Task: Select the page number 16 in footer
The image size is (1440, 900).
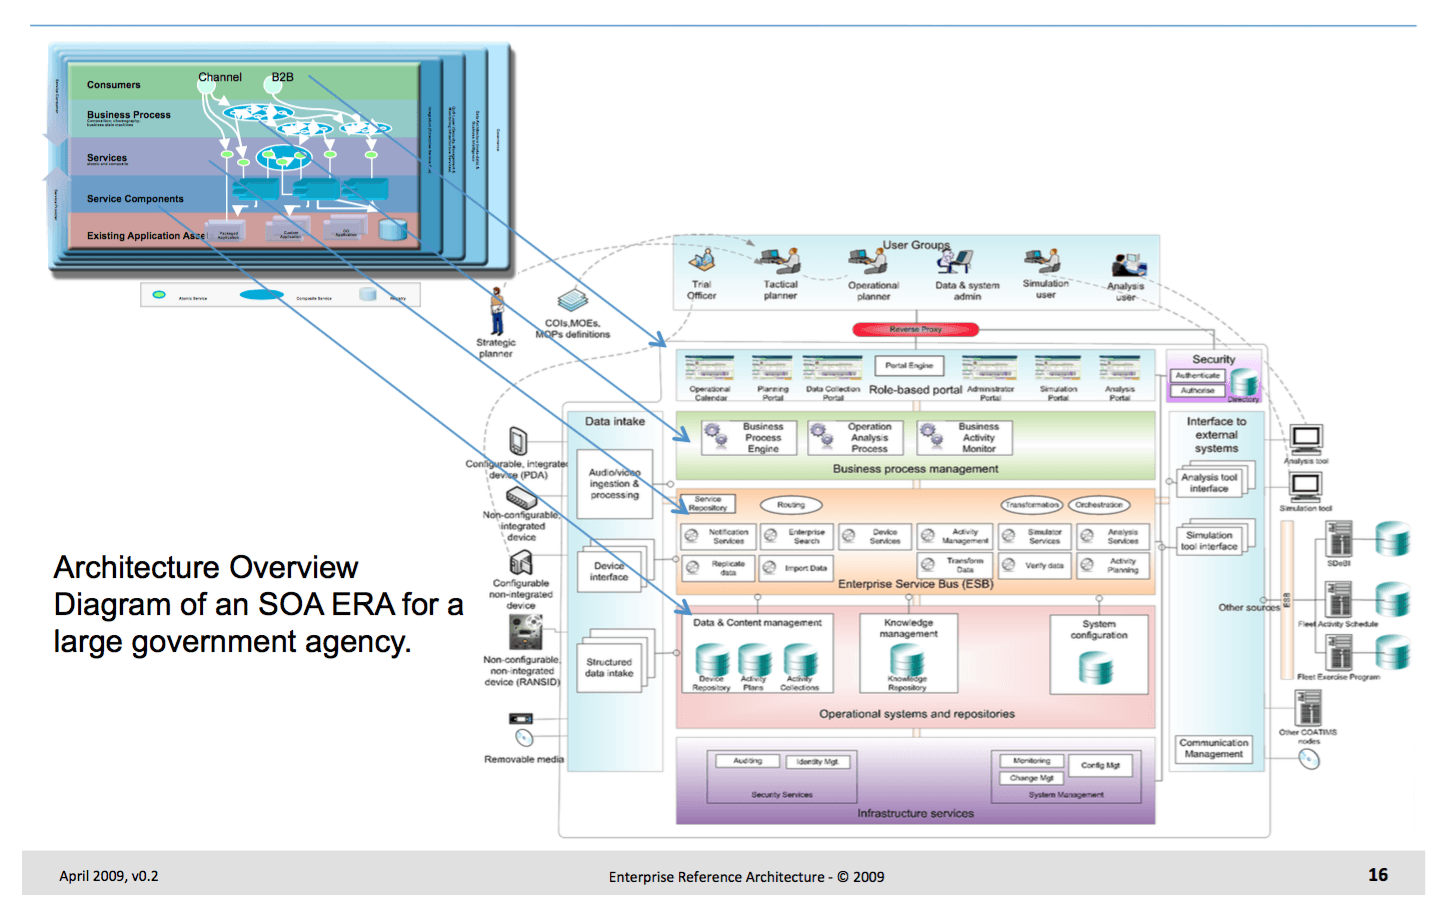Action: click(x=1378, y=875)
